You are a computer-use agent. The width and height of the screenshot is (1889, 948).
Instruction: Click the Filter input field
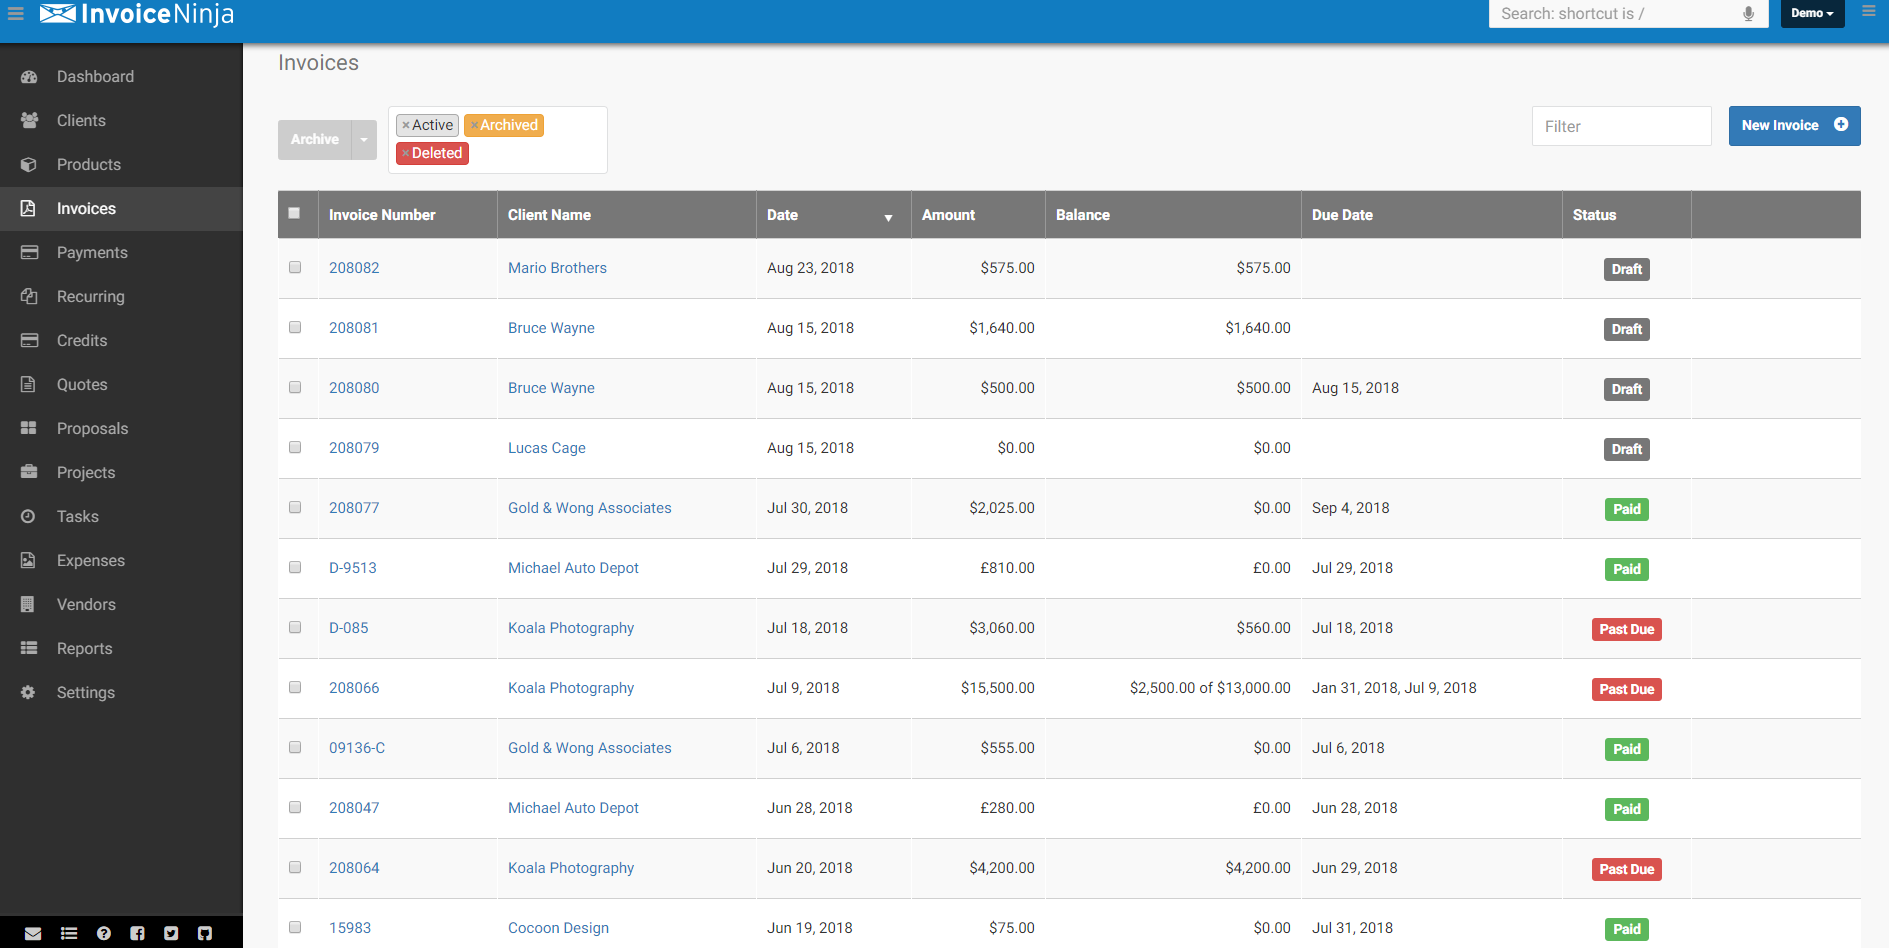pos(1621,126)
